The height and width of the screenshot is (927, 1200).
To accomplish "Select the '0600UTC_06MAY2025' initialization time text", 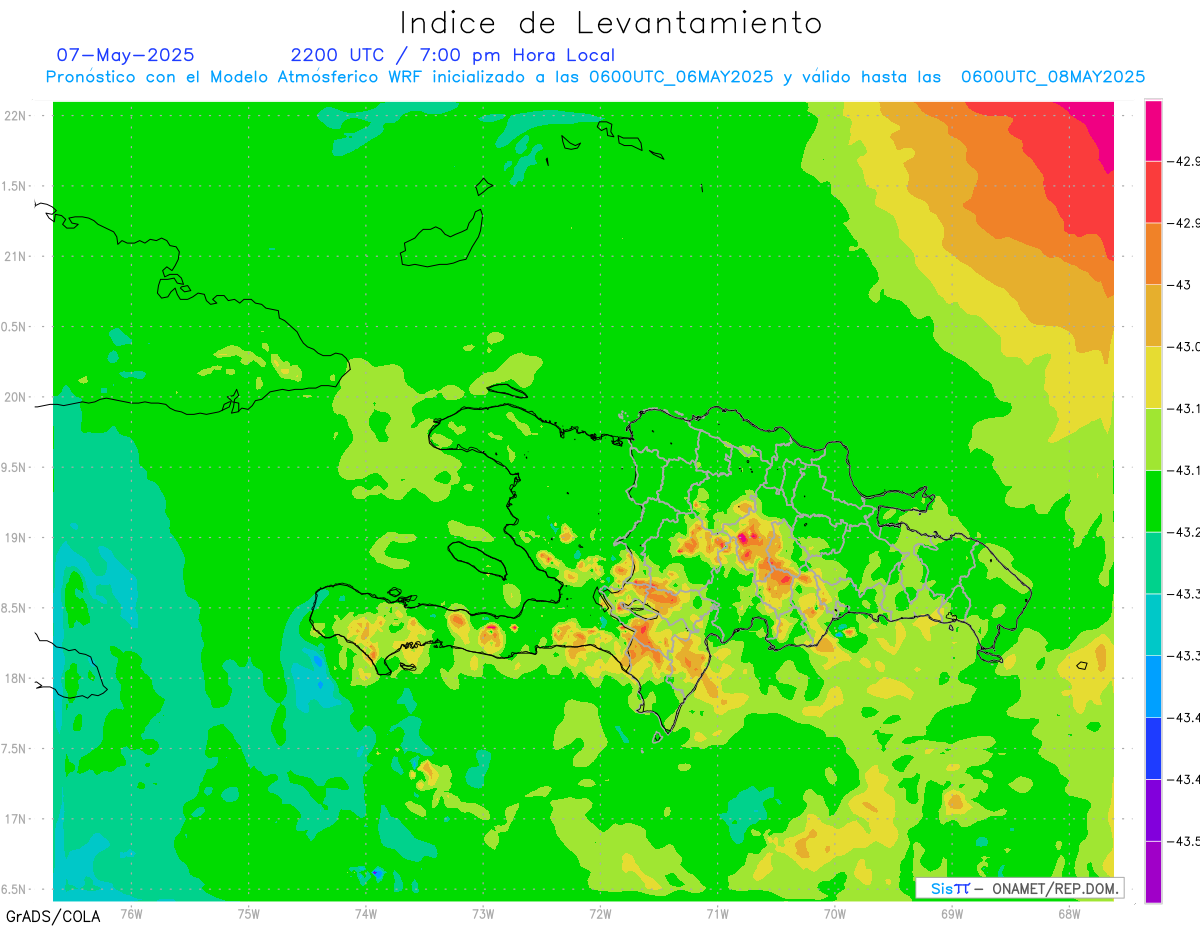I will tap(681, 77).
